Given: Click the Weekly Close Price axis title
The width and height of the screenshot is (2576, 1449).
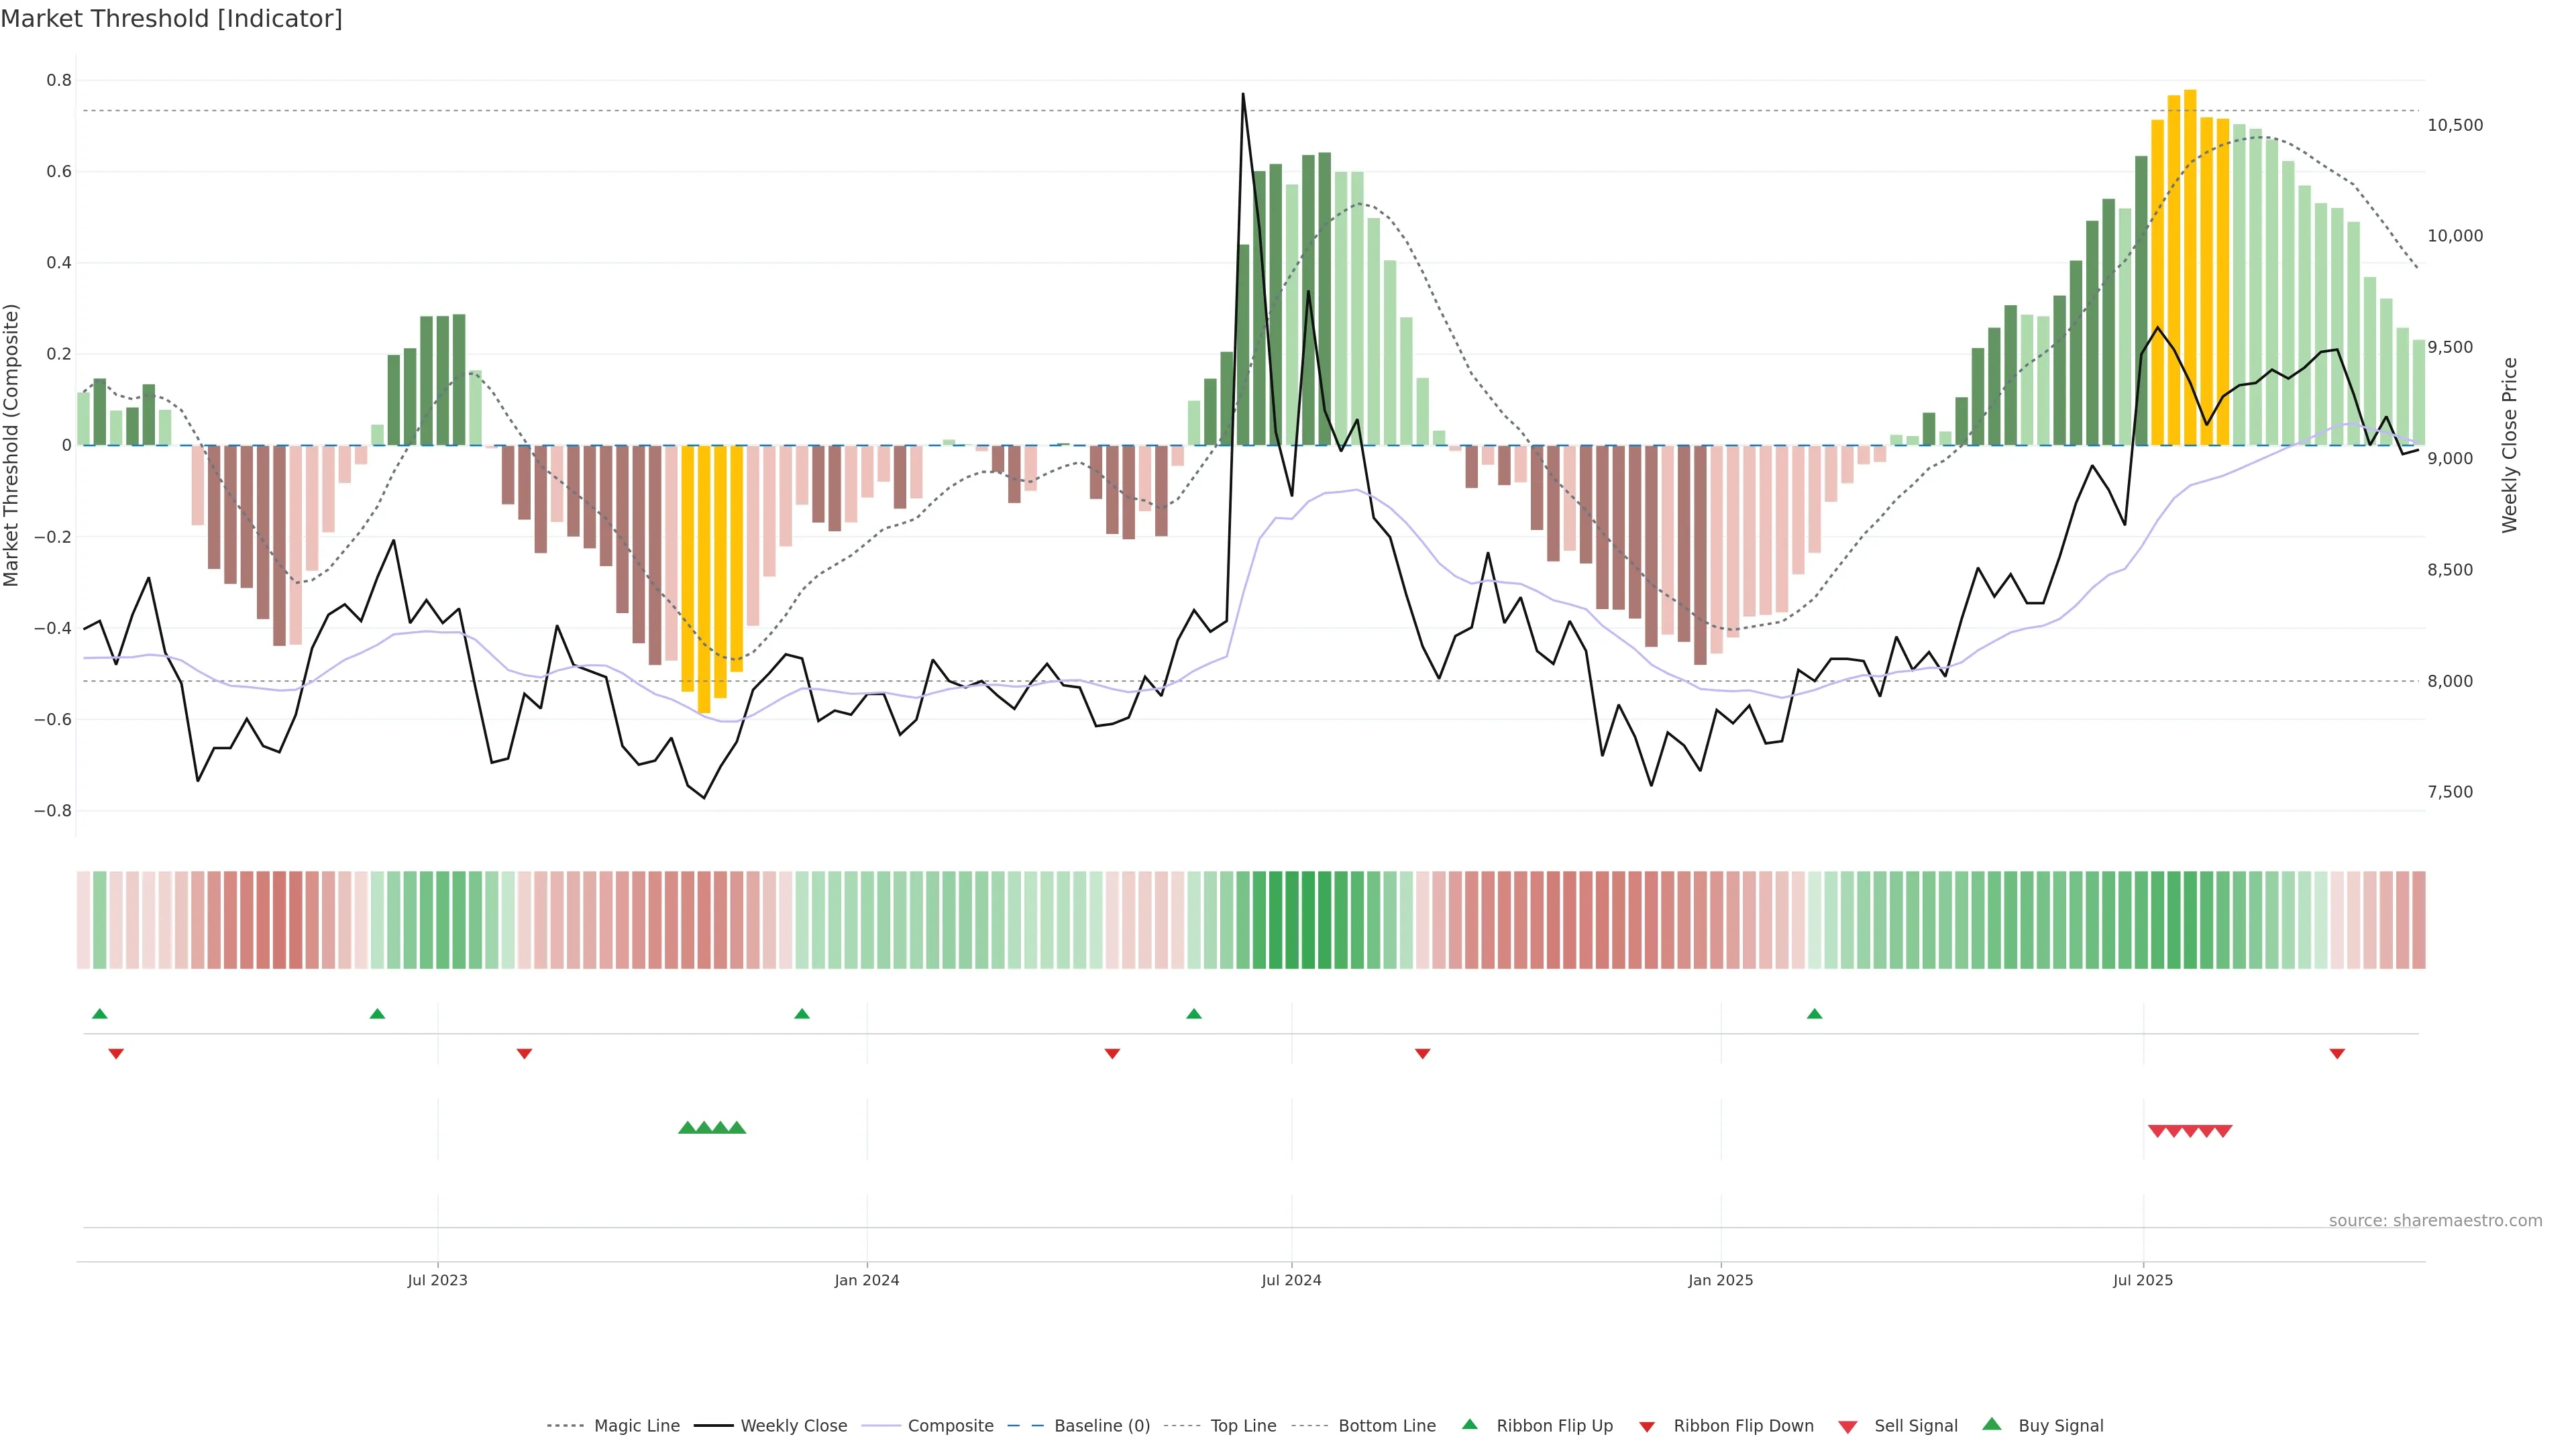Looking at the screenshot, I should point(2510,445).
